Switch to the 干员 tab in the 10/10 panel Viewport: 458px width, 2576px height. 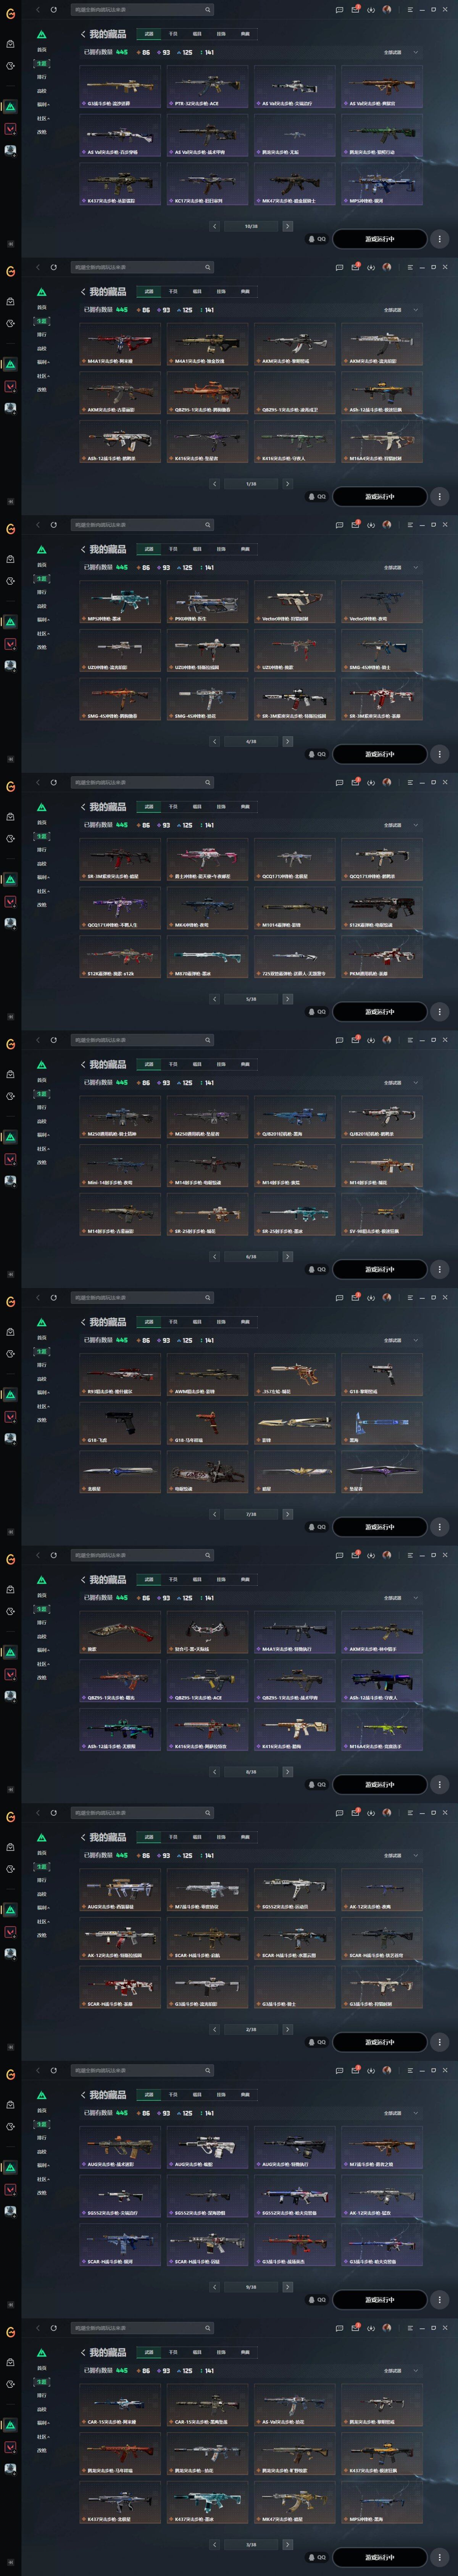point(173,34)
